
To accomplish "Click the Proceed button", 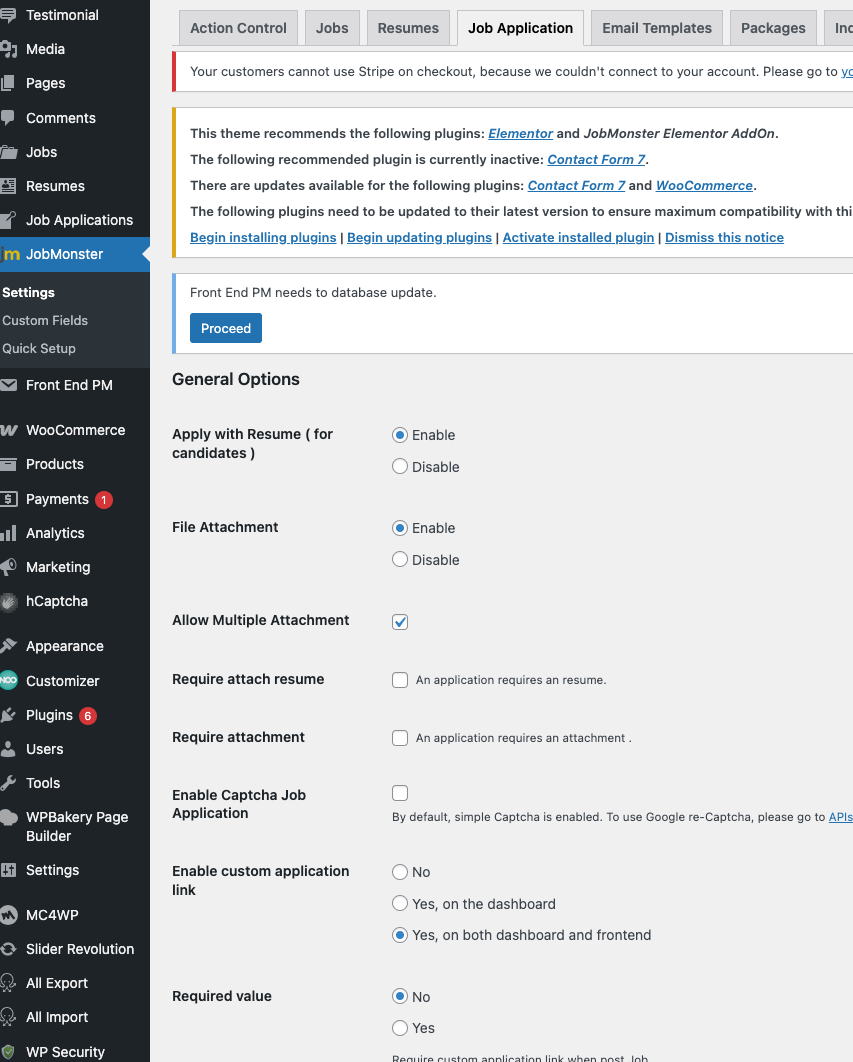I will click(226, 328).
